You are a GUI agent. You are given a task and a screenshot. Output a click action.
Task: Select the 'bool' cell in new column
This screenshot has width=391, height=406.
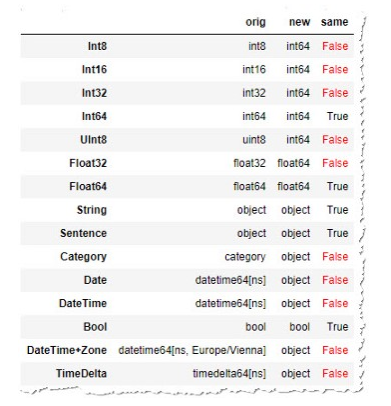299,327
